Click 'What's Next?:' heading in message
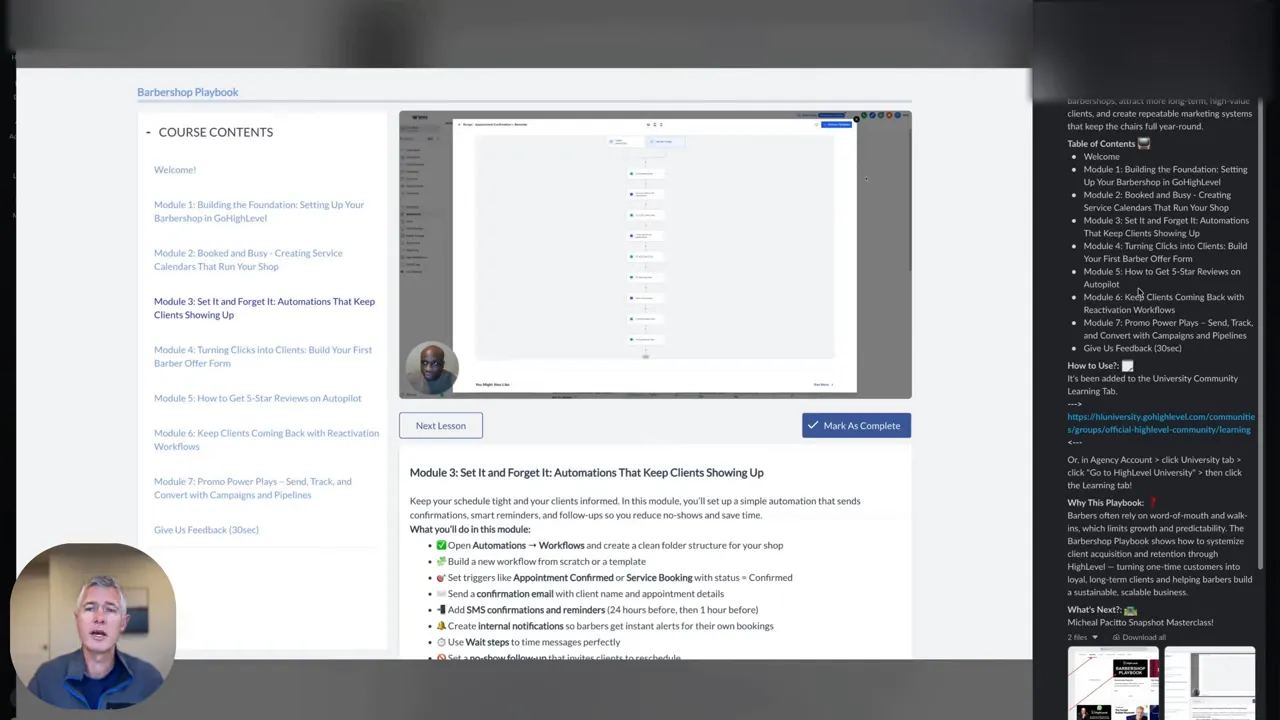This screenshot has width=1280, height=720. coord(1094,610)
